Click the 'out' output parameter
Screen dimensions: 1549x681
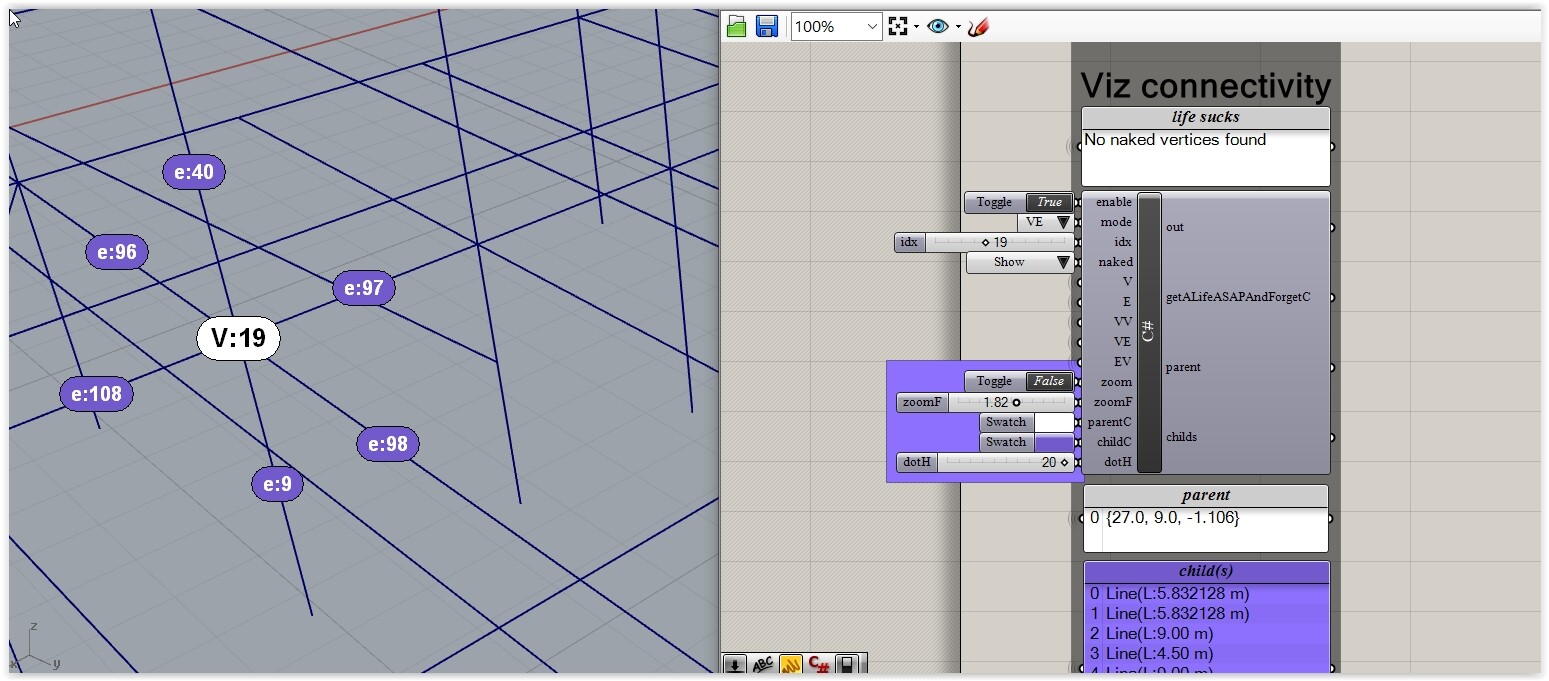pos(1175,227)
